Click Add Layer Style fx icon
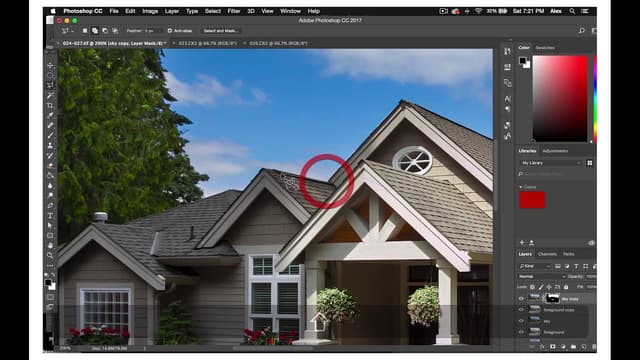The height and width of the screenshot is (360, 640). [542, 347]
